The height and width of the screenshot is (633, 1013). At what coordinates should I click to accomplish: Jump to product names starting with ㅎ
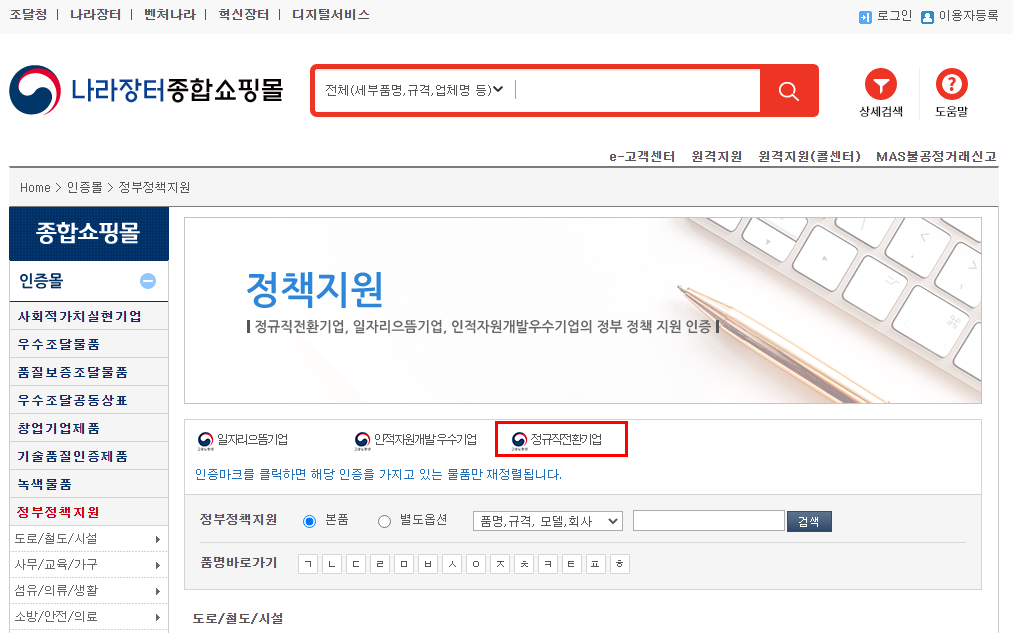[620, 564]
